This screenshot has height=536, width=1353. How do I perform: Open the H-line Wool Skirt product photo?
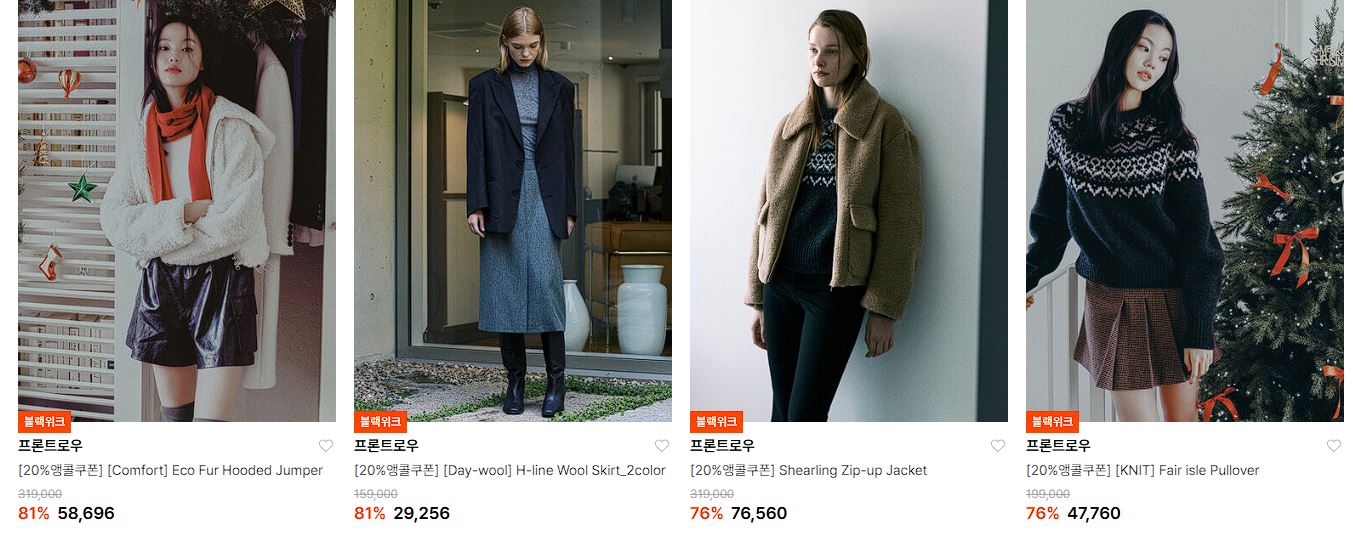tap(513, 210)
